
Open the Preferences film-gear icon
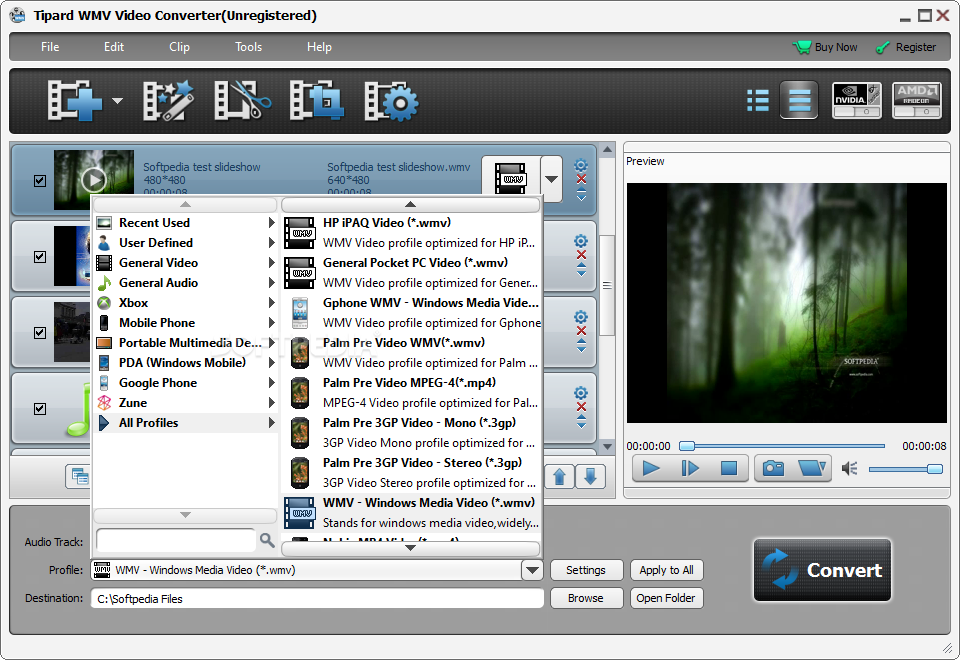(391, 101)
